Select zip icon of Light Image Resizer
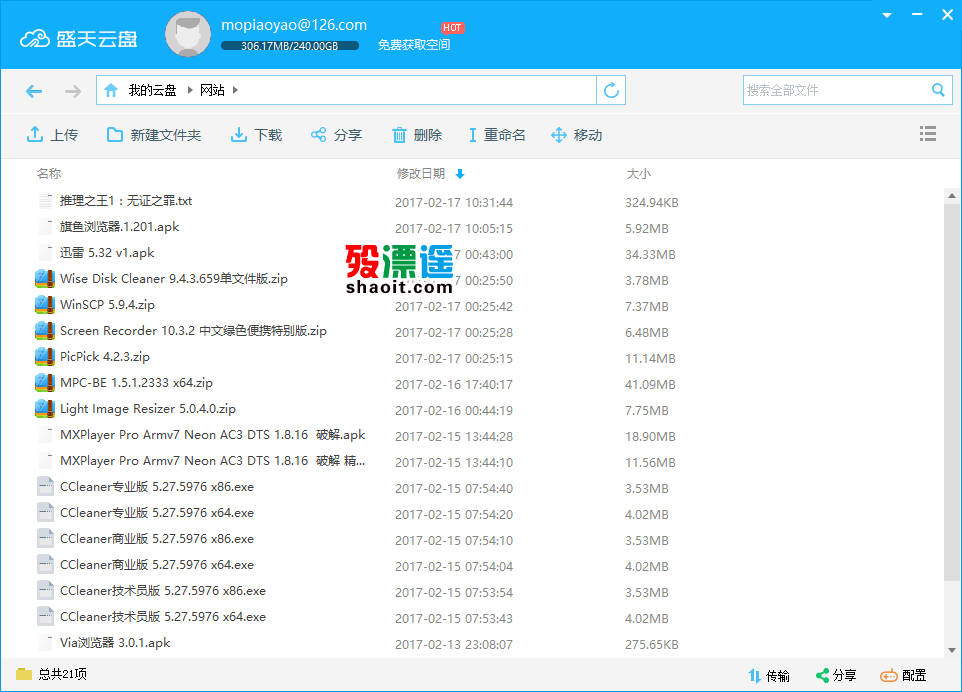 point(45,409)
